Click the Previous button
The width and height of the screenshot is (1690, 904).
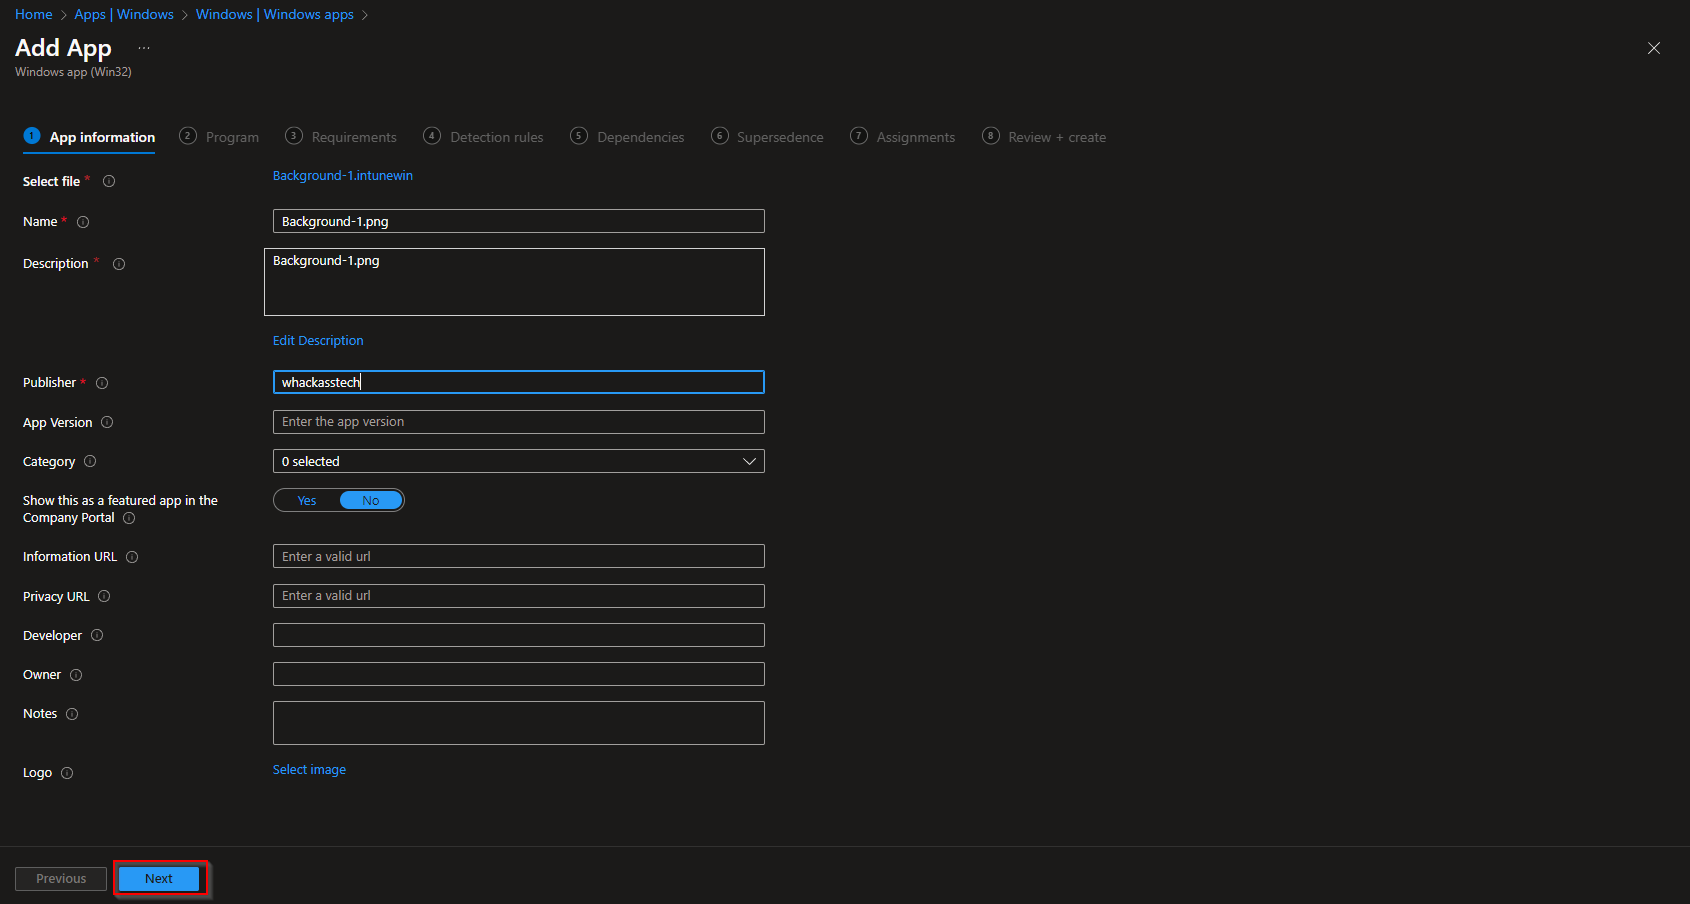coord(60,878)
